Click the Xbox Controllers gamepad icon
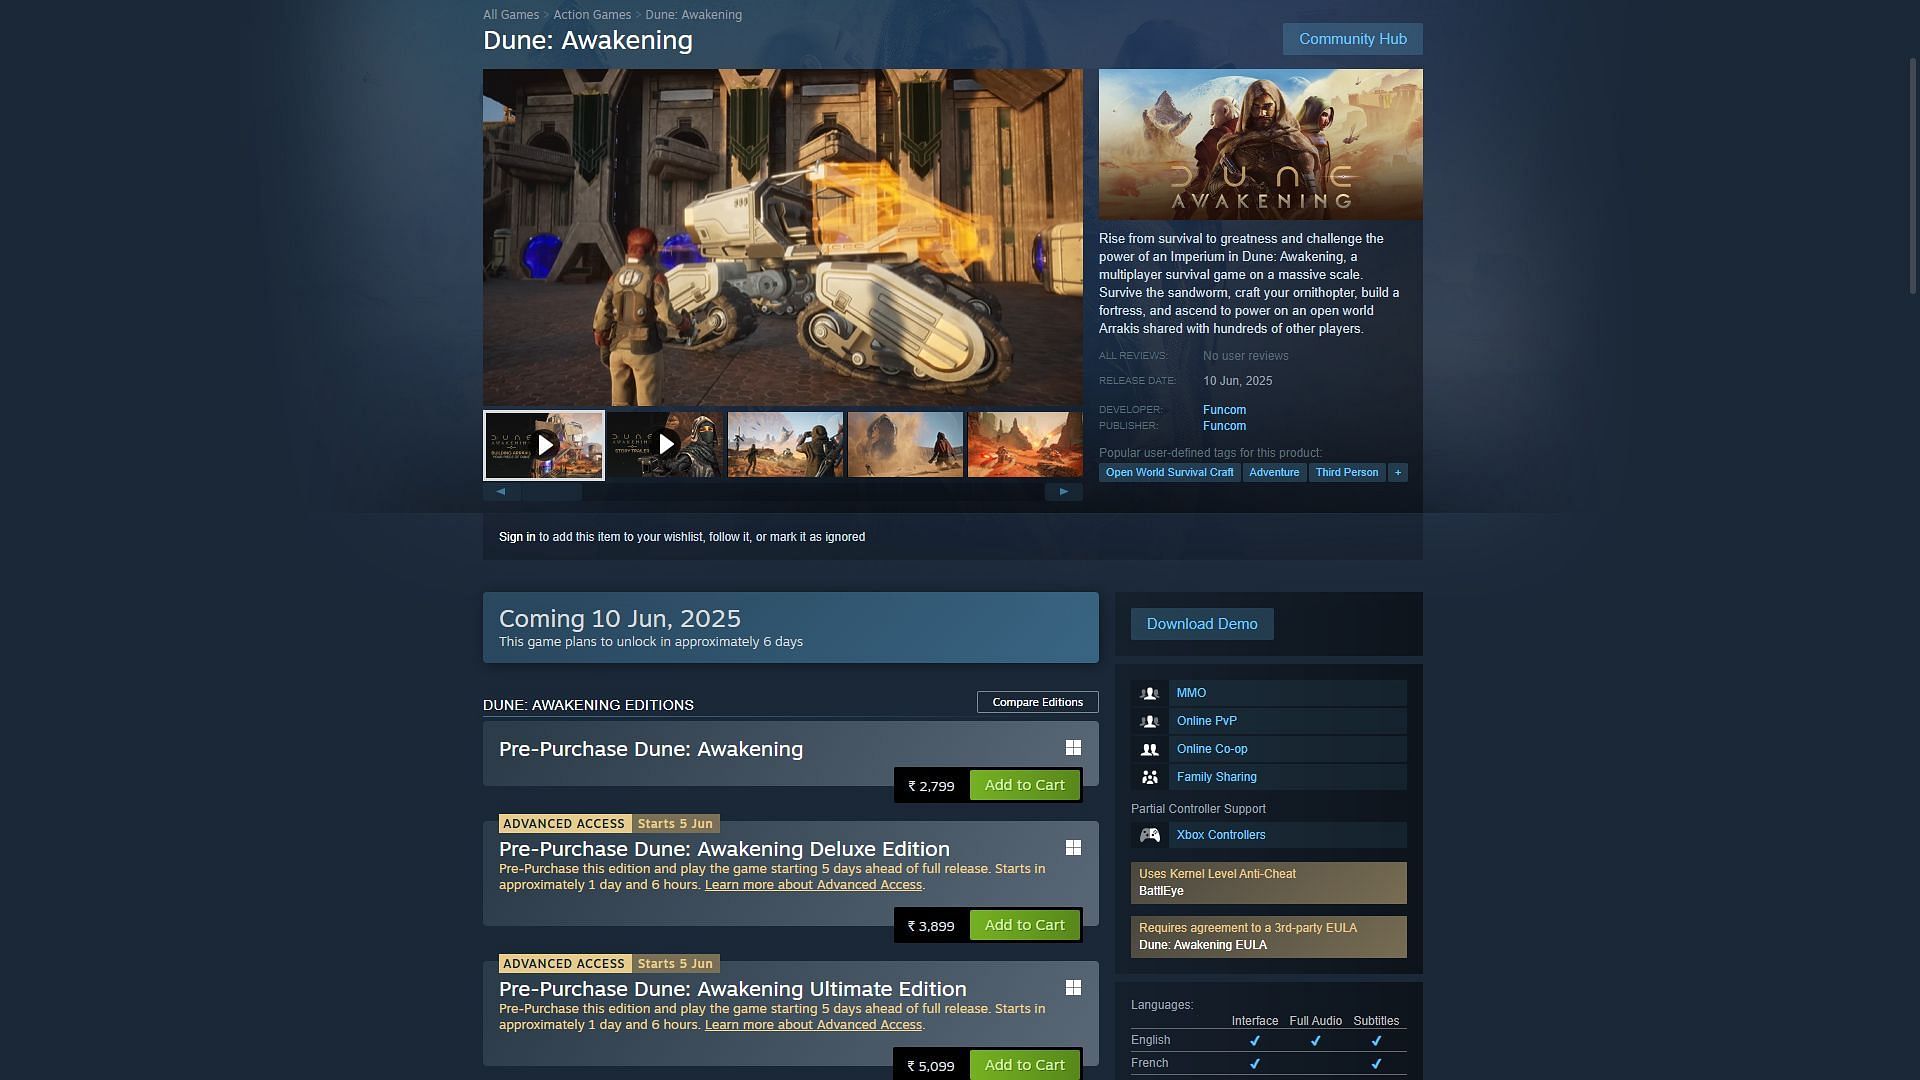1920x1080 pixels. (1150, 835)
